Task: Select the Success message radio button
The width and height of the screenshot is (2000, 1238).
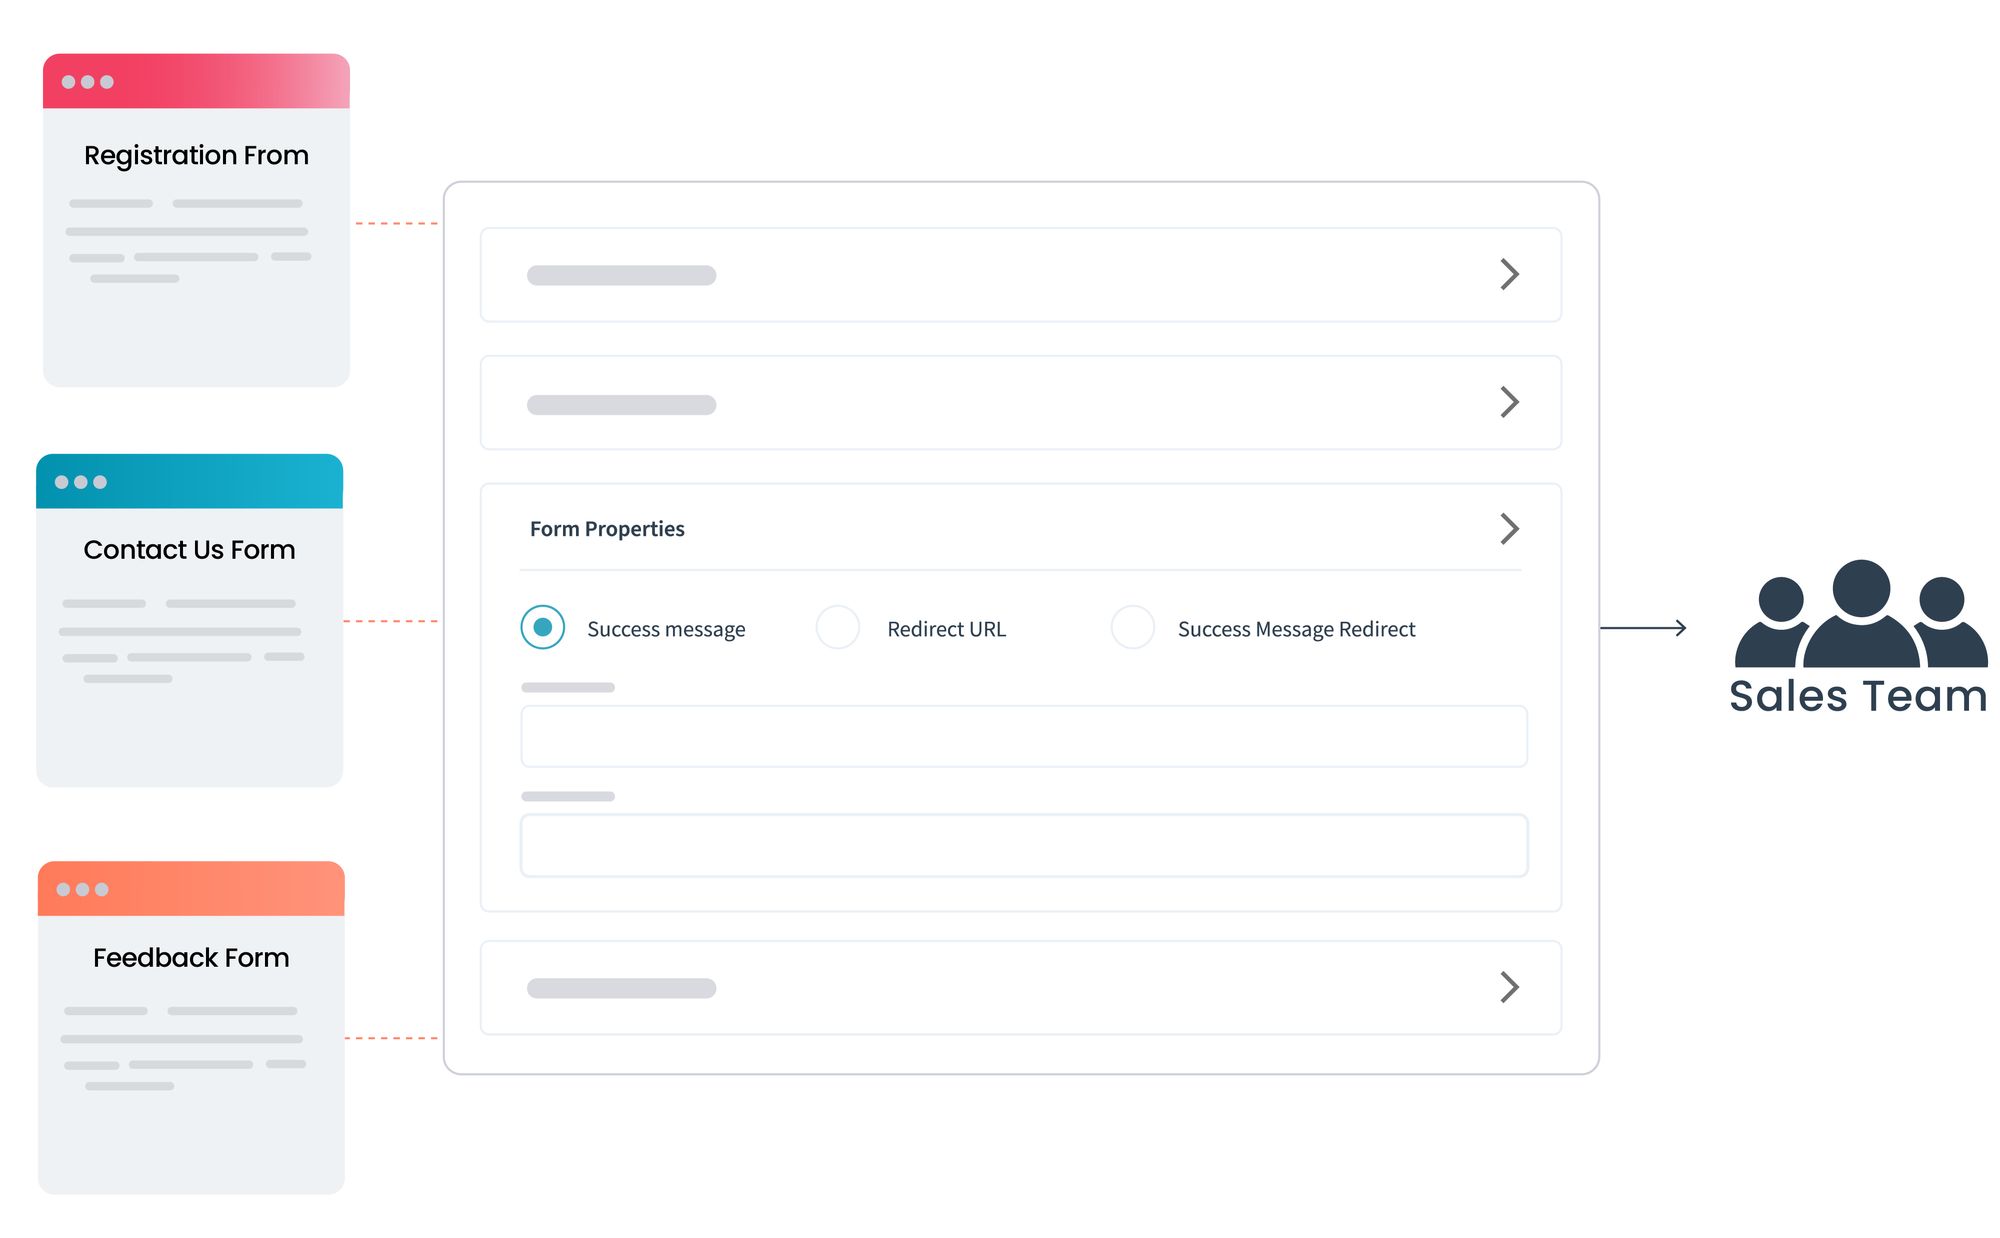Action: [x=542, y=627]
